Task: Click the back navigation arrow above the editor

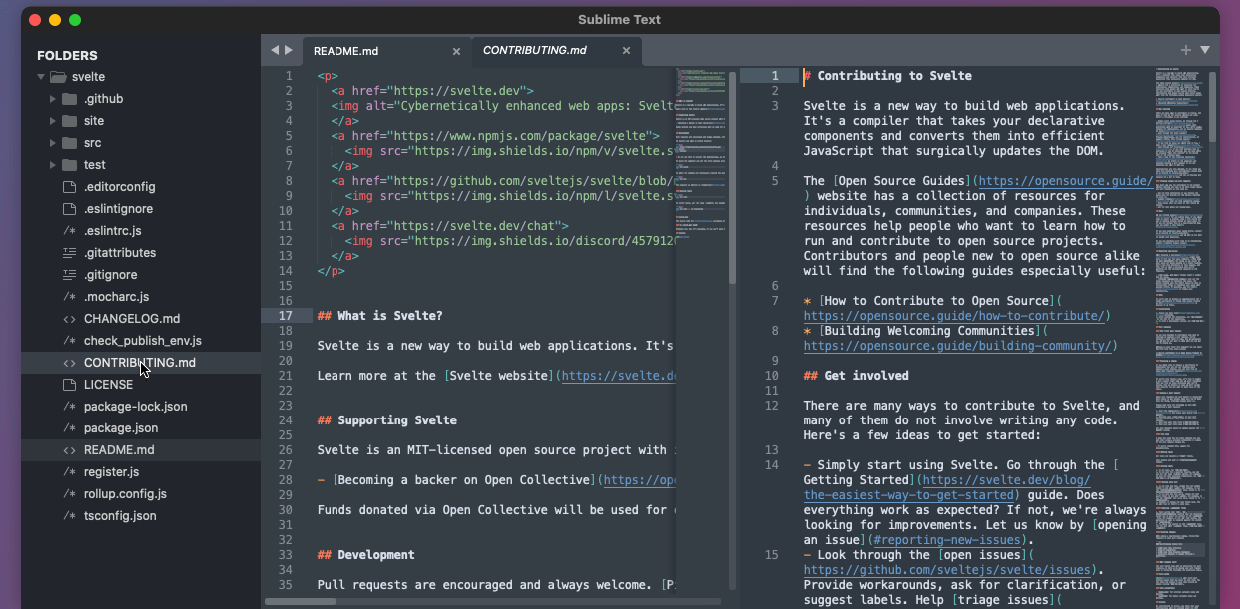Action: click(274, 49)
